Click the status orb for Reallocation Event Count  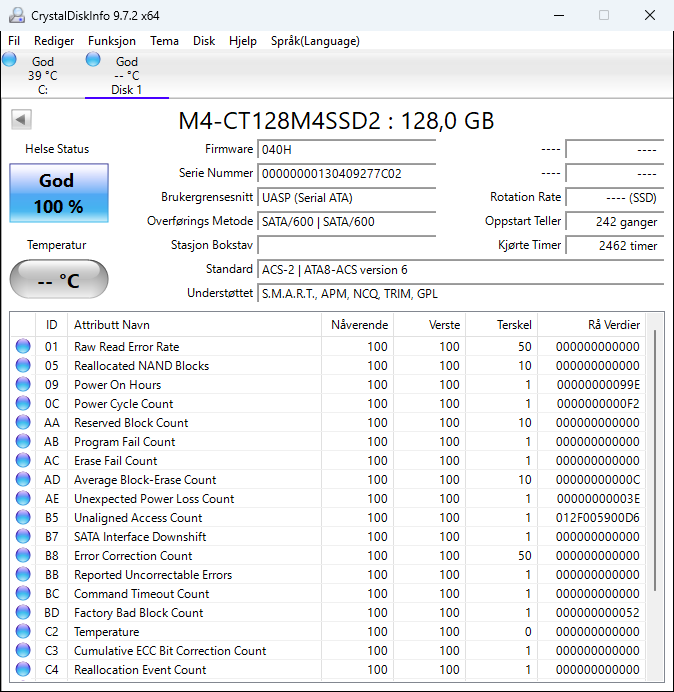click(x=23, y=669)
